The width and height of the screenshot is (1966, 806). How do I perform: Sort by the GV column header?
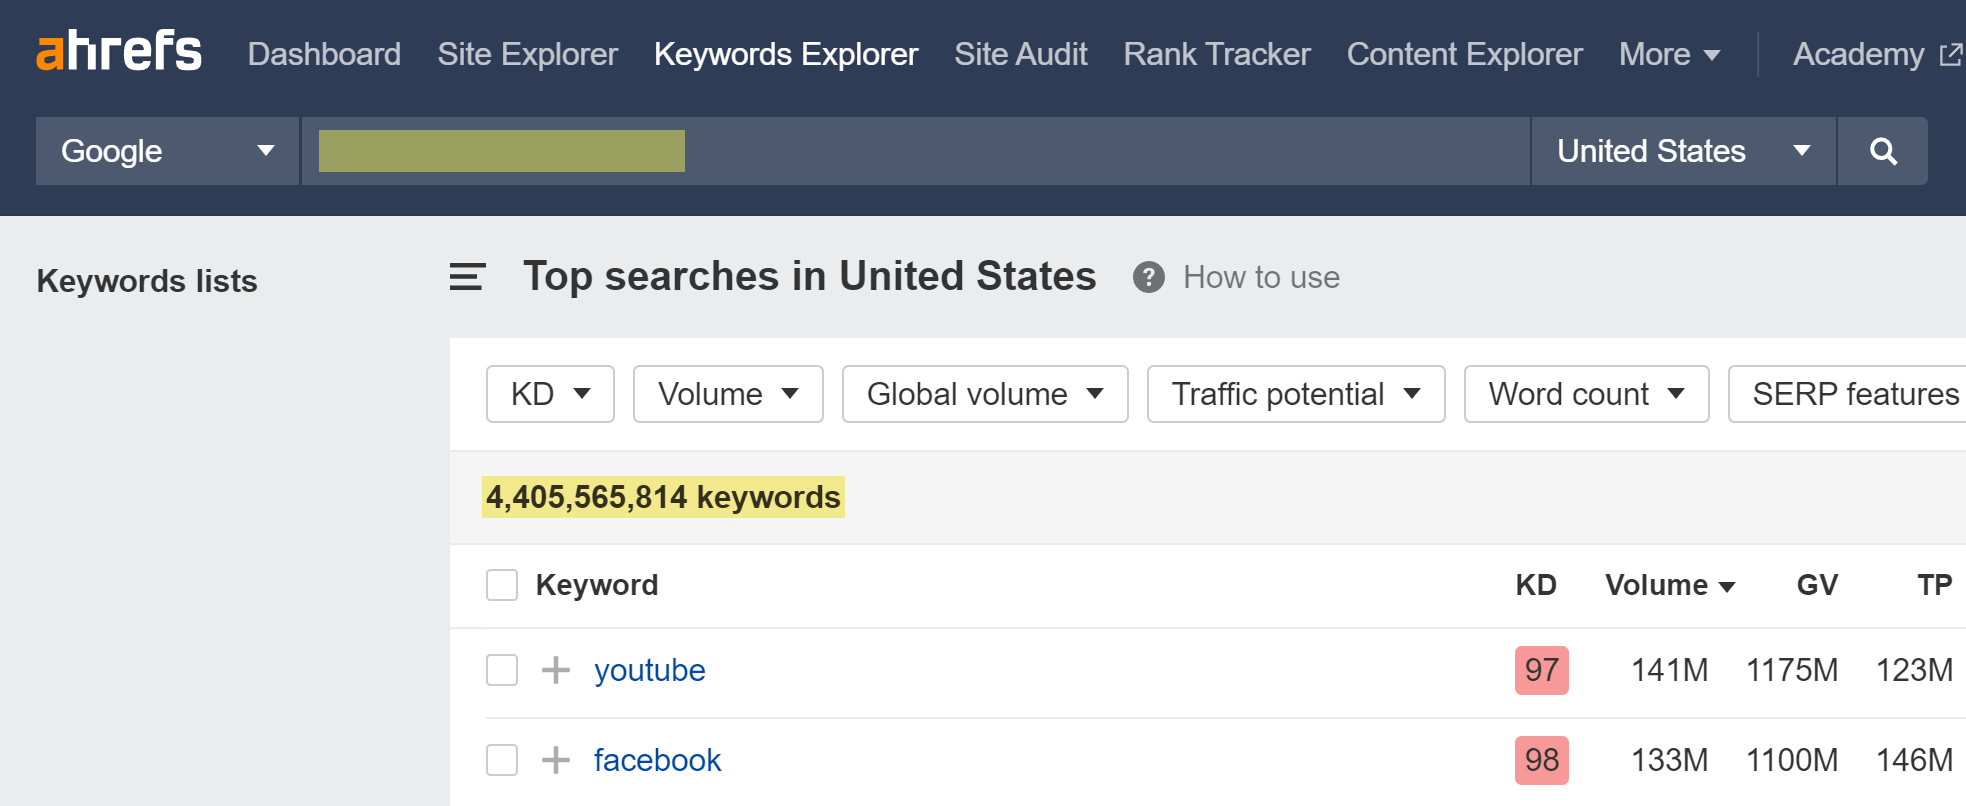[x=1817, y=585]
